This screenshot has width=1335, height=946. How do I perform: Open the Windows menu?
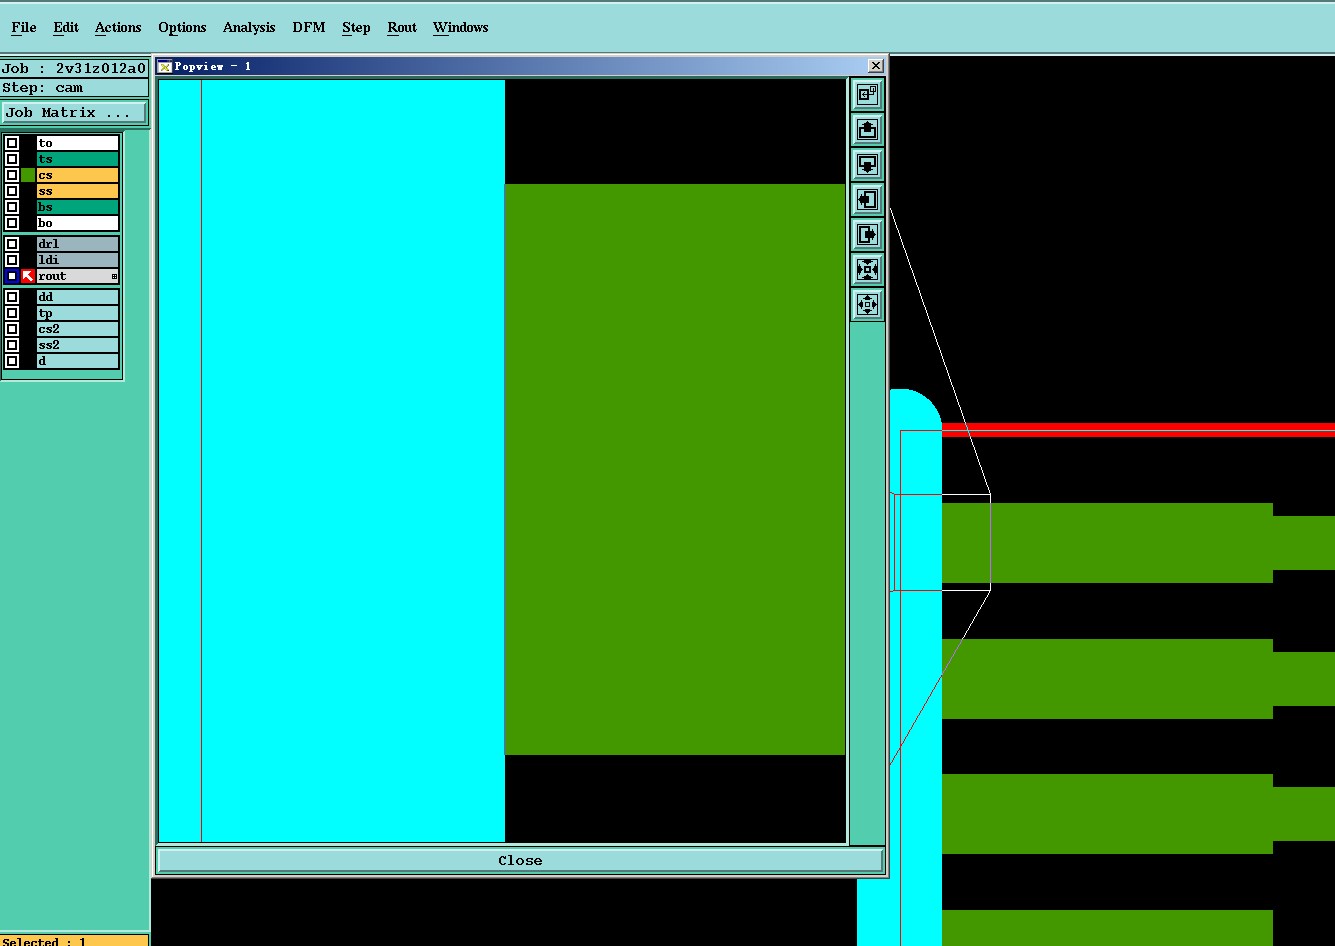(460, 27)
